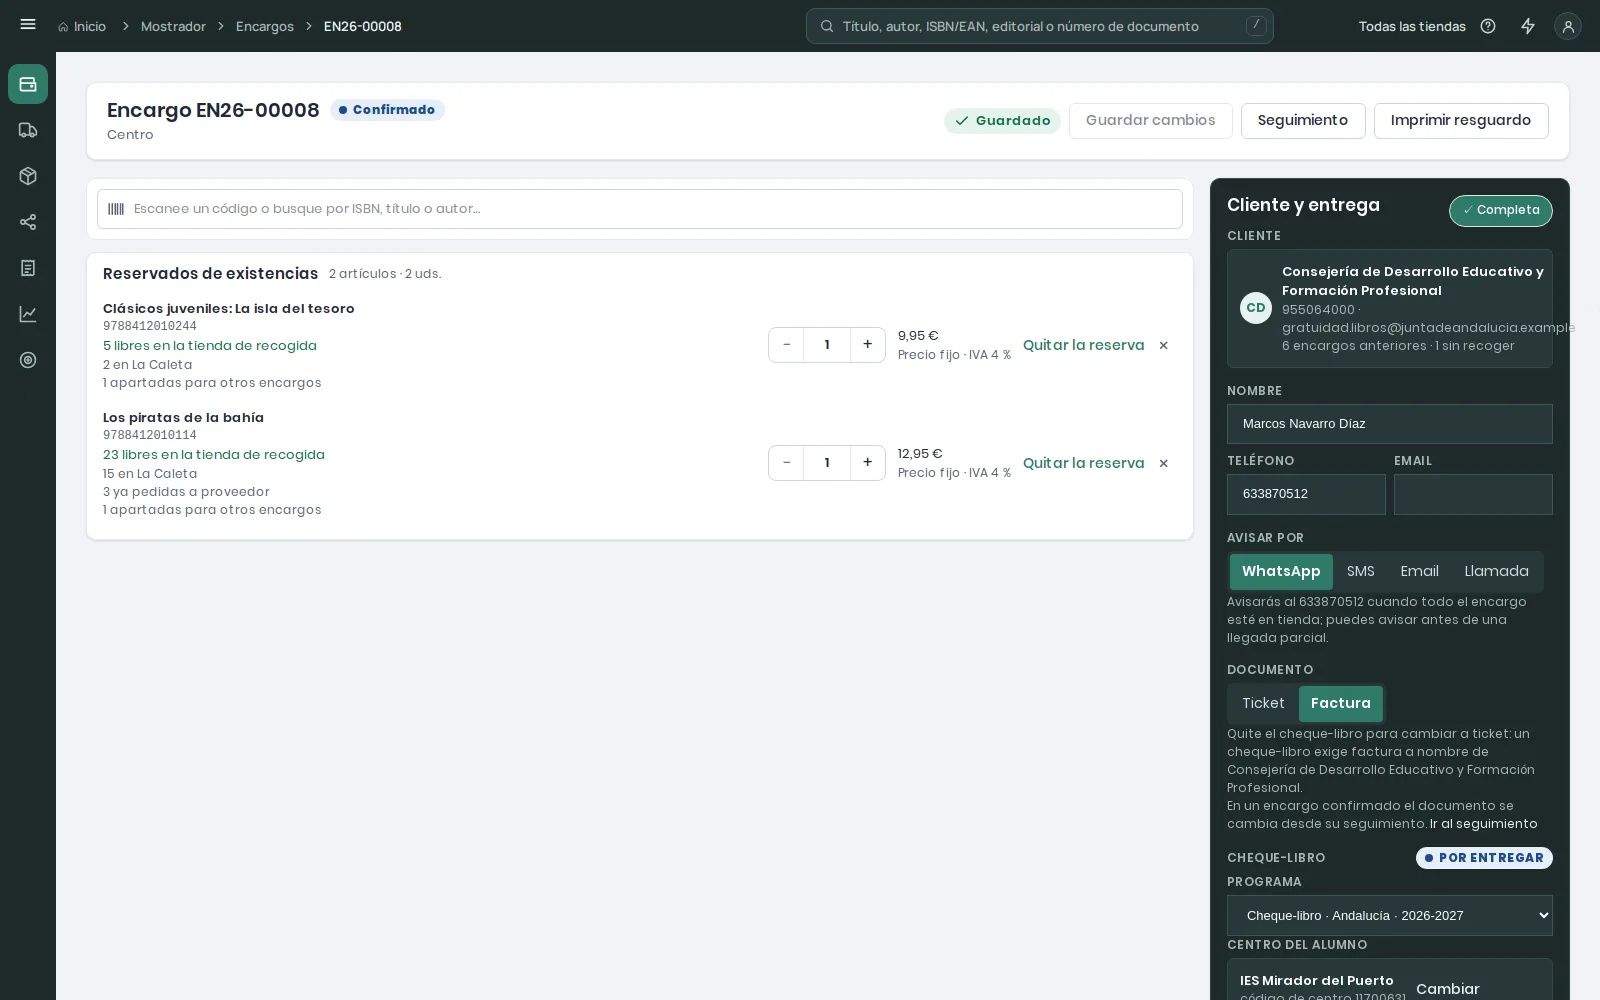Screen dimensions: 1600x1000
Task: Go to Mostrador breadcrumb
Action: tap(173, 26)
